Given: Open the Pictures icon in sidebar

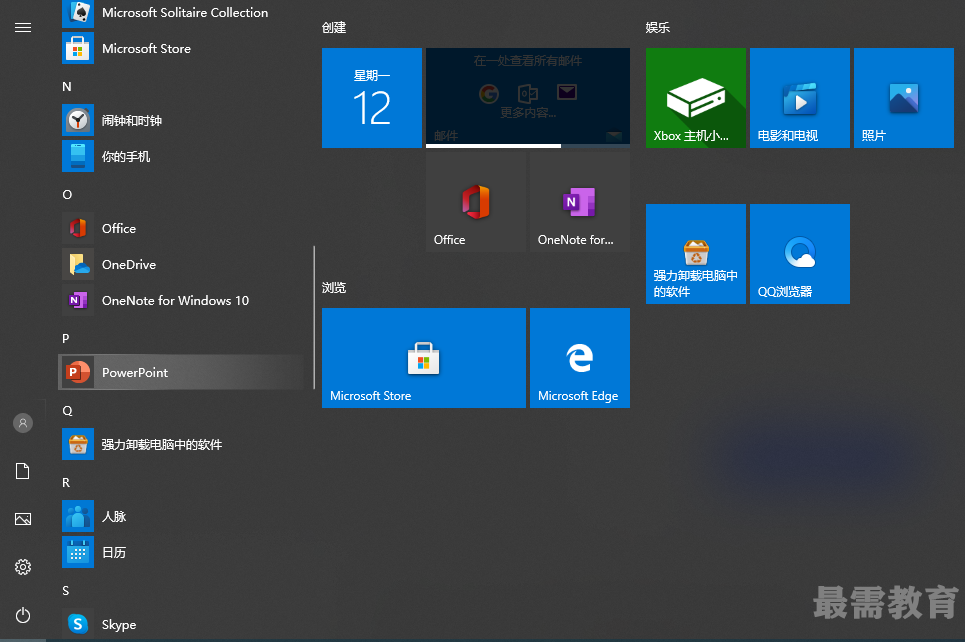Looking at the screenshot, I should coord(23,519).
